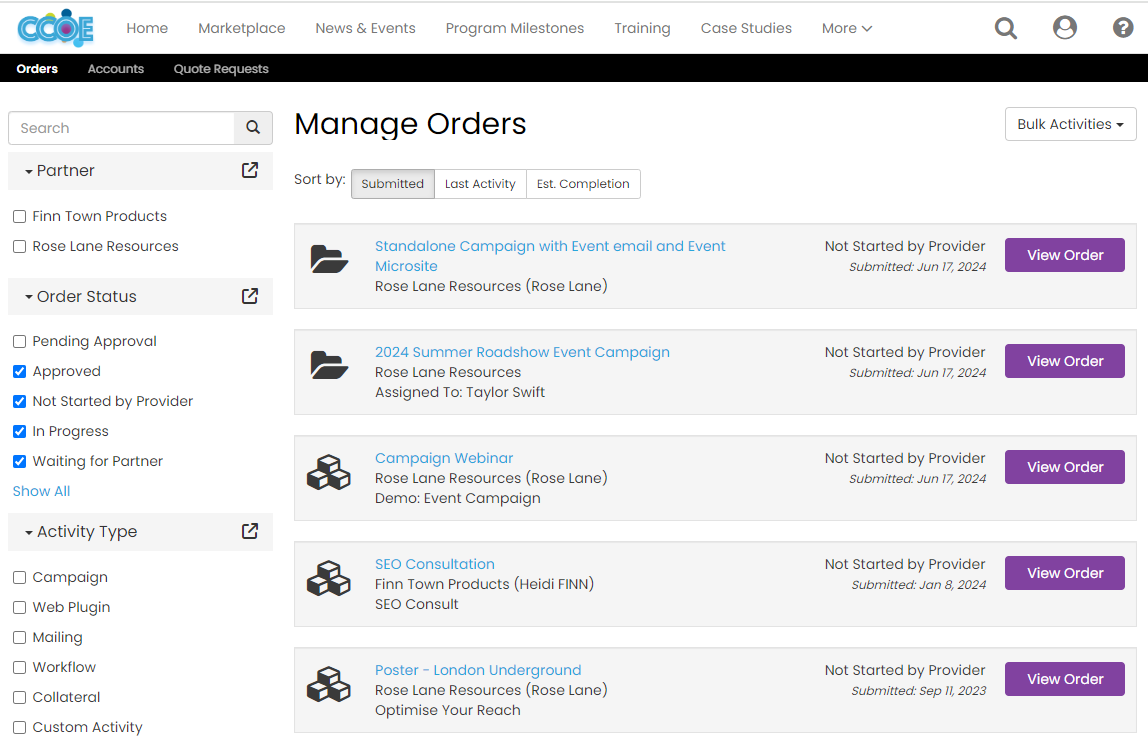
Task: Uncheck the Approved status filter
Action: click(20, 372)
